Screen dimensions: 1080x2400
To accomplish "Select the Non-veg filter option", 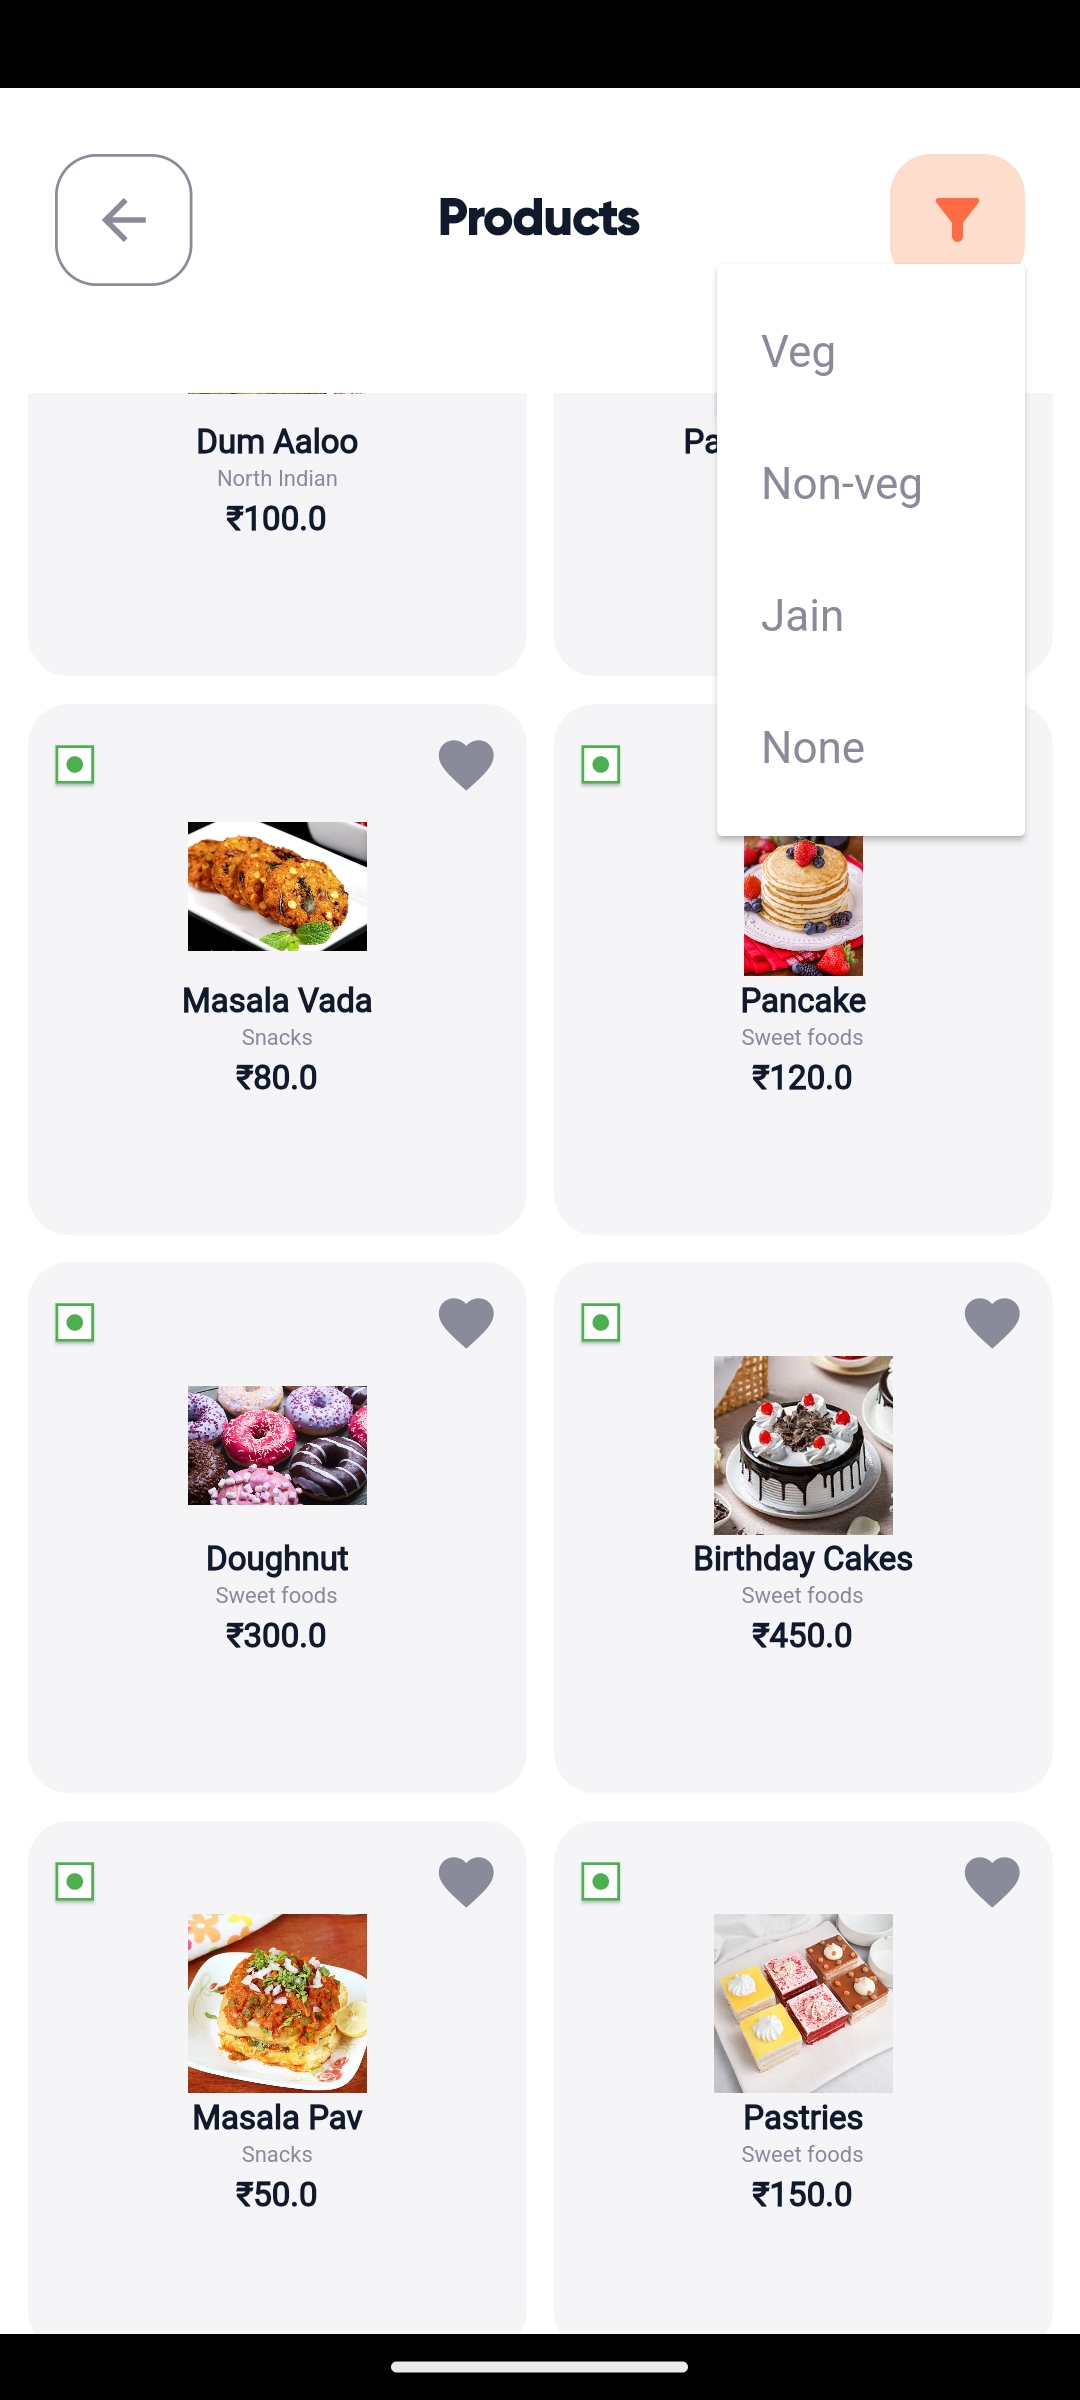I will tap(841, 484).
